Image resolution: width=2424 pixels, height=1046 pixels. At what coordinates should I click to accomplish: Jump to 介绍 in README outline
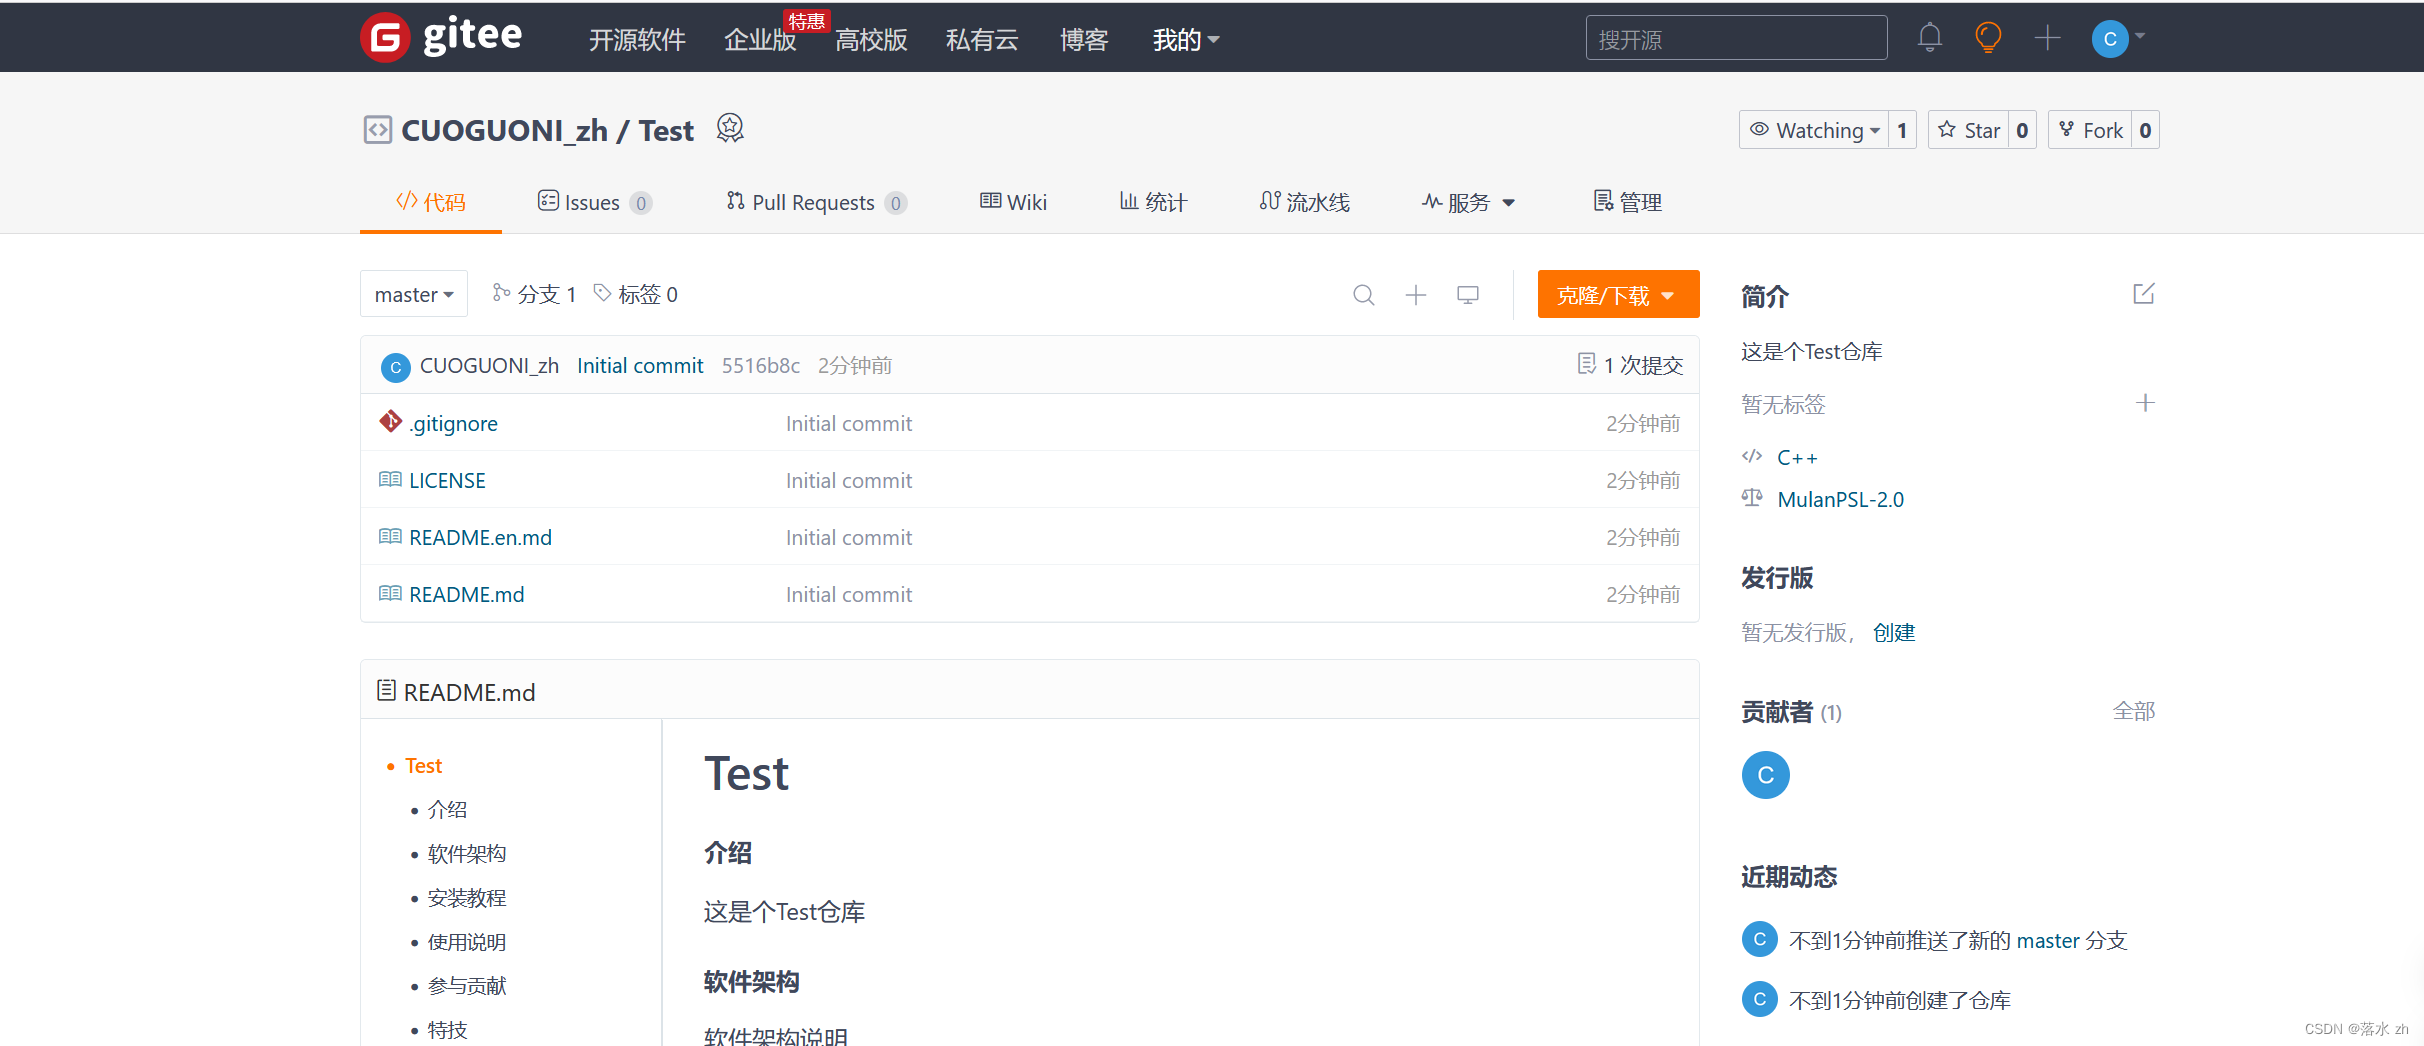[447, 810]
